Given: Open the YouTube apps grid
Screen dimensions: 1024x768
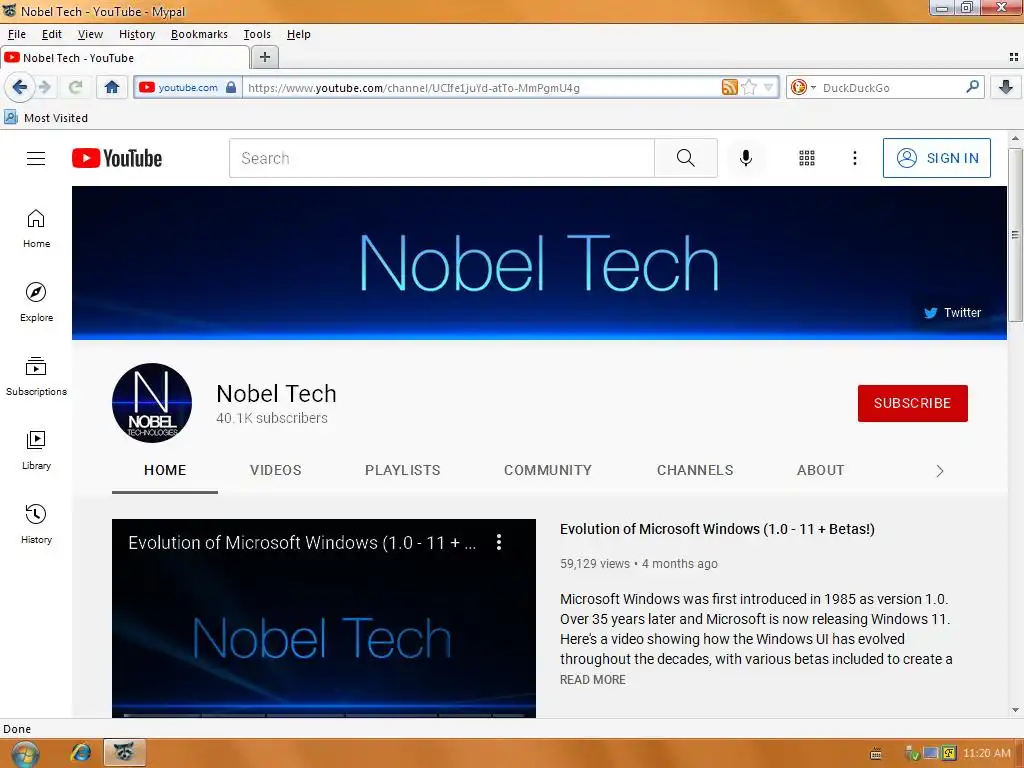Looking at the screenshot, I should (x=807, y=158).
